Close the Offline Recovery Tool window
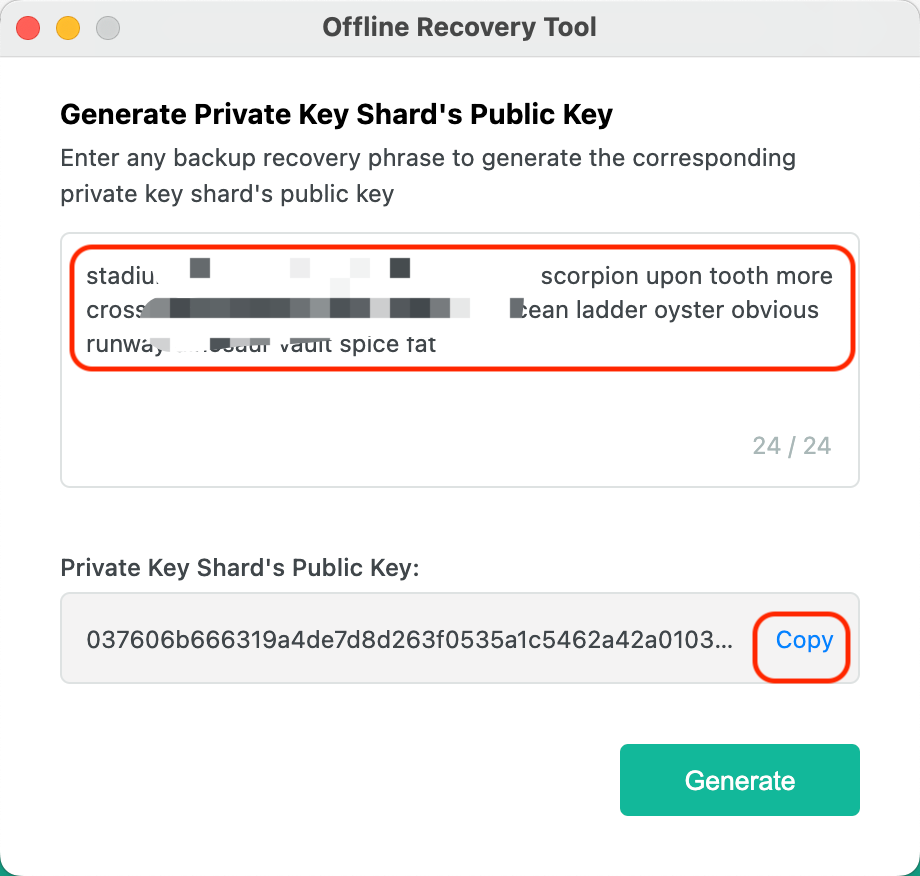This screenshot has height=876, width=920. coord(28,28)
